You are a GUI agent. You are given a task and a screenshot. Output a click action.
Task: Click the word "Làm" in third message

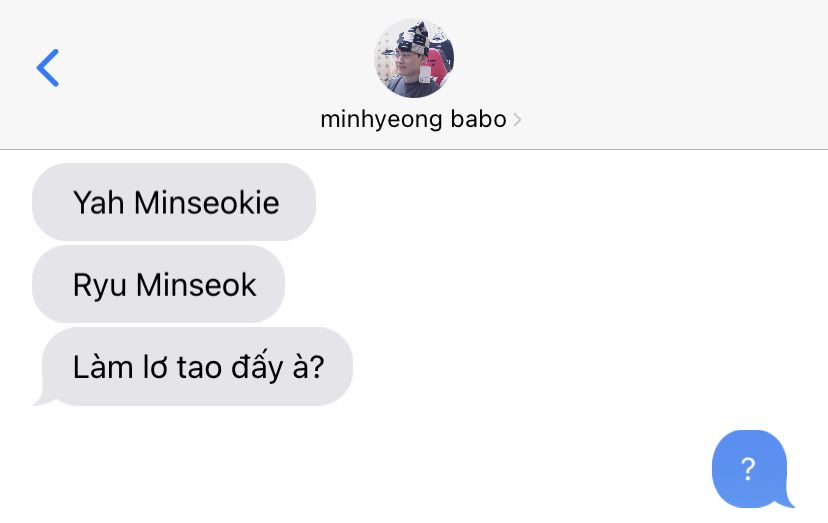coord(103,367)
